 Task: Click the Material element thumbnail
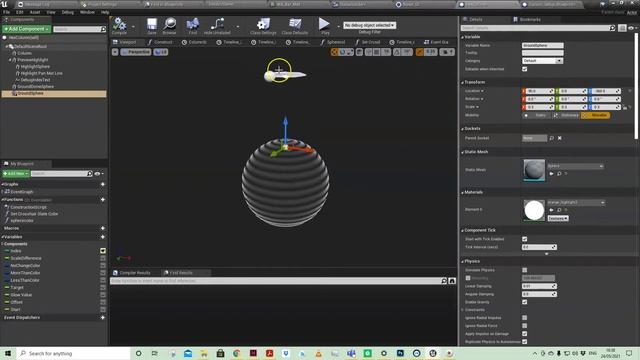[x=534, y=211]
